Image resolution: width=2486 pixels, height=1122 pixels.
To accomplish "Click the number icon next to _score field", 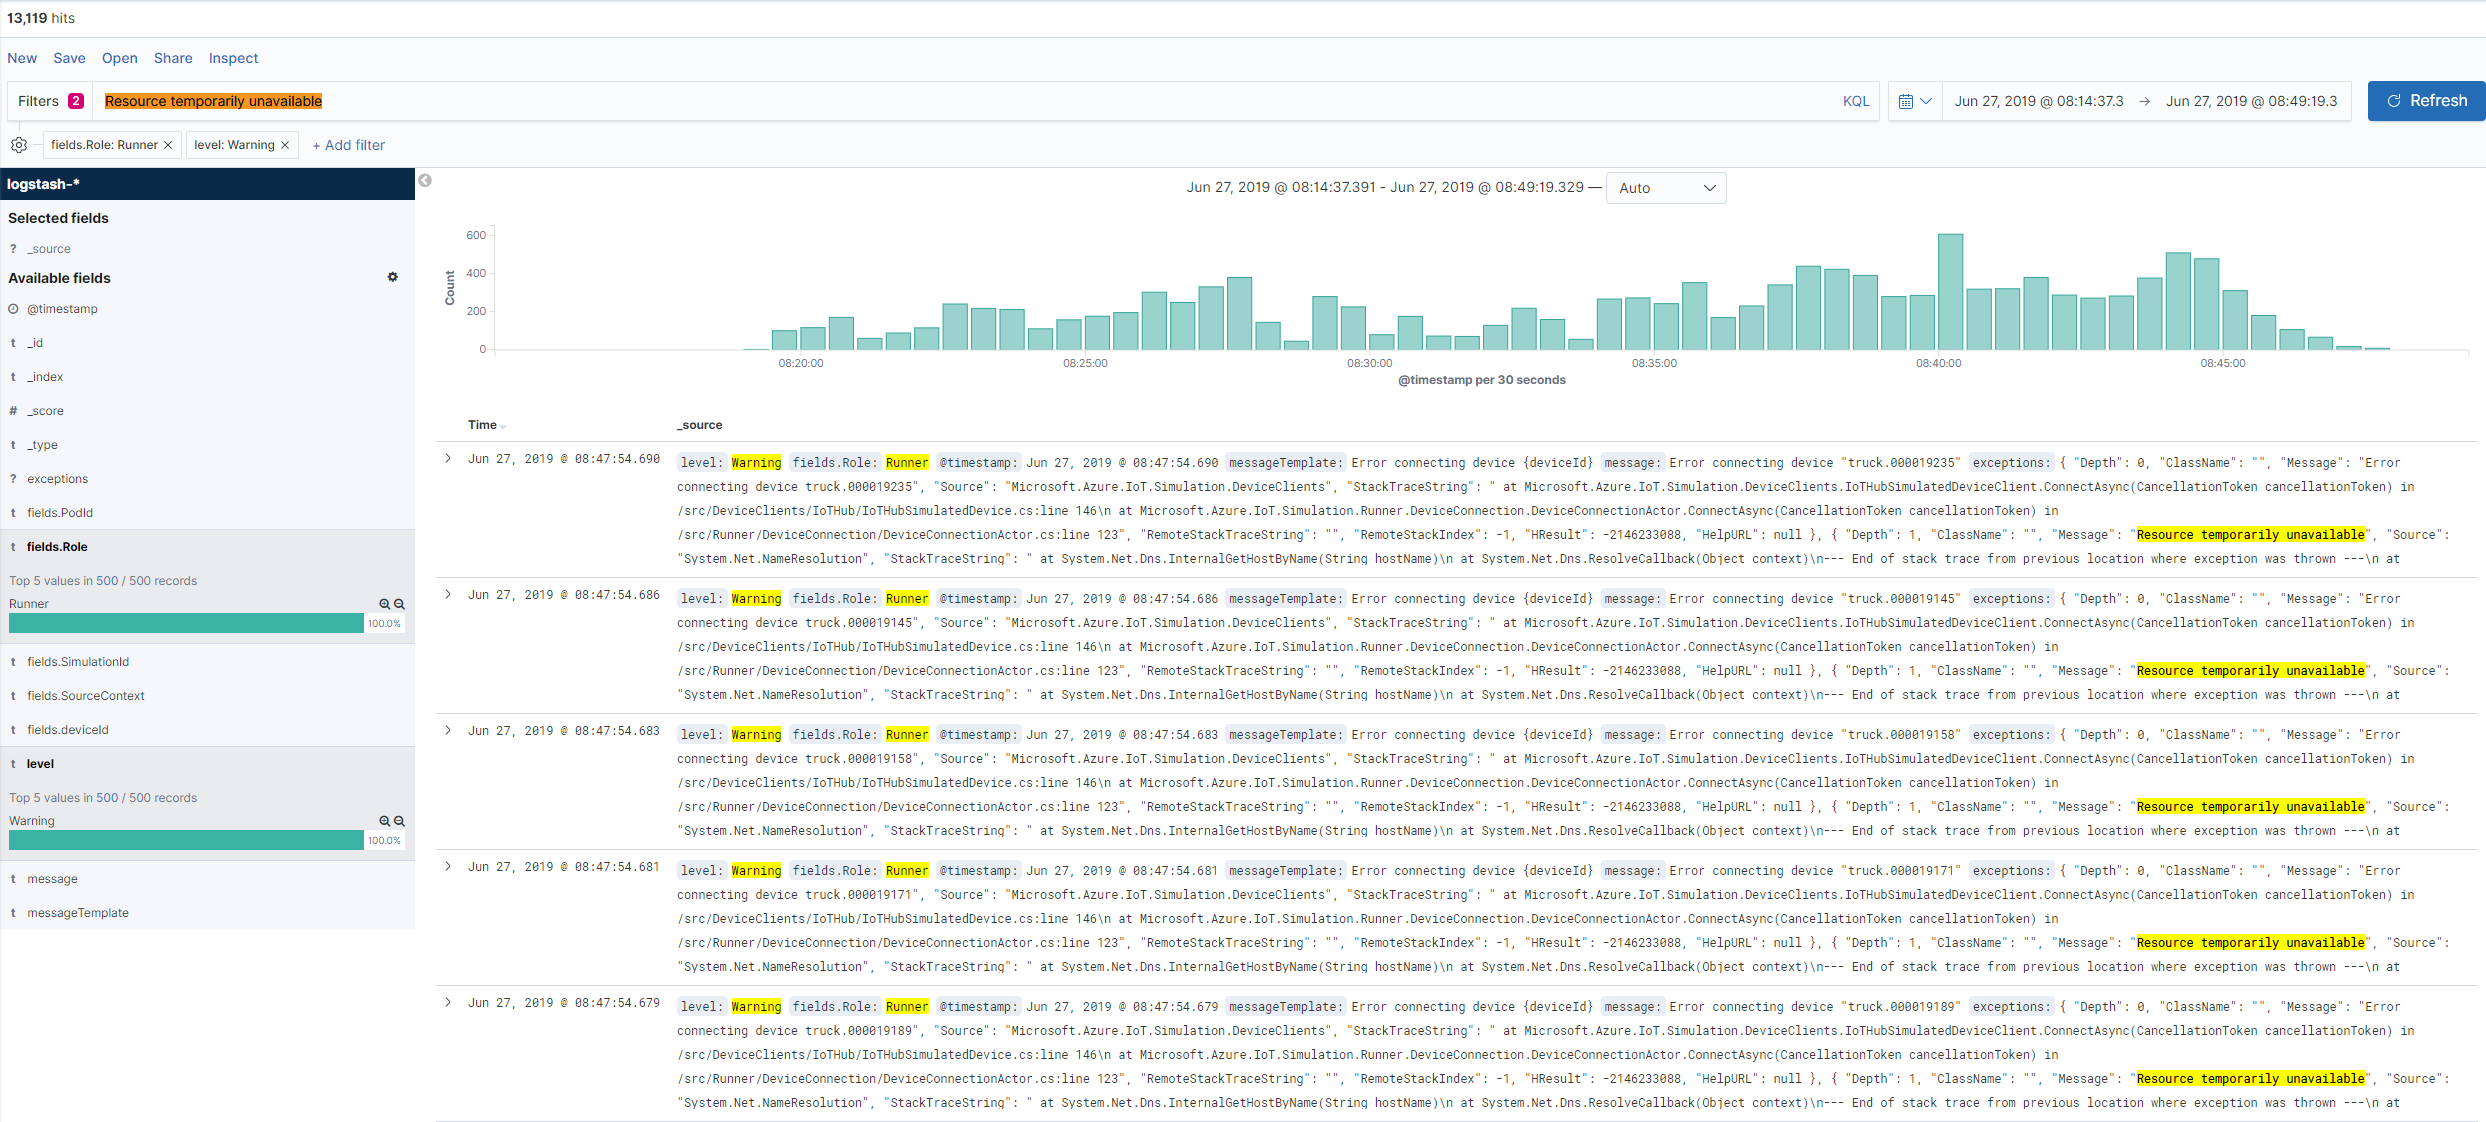I will pyautogui.click(x=13, y=410).
